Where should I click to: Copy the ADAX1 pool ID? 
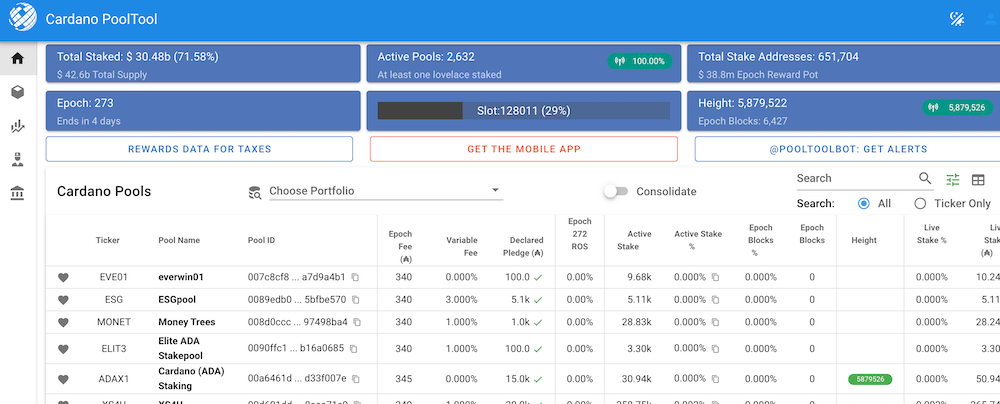pyautogui.click(x=357, y=379)
